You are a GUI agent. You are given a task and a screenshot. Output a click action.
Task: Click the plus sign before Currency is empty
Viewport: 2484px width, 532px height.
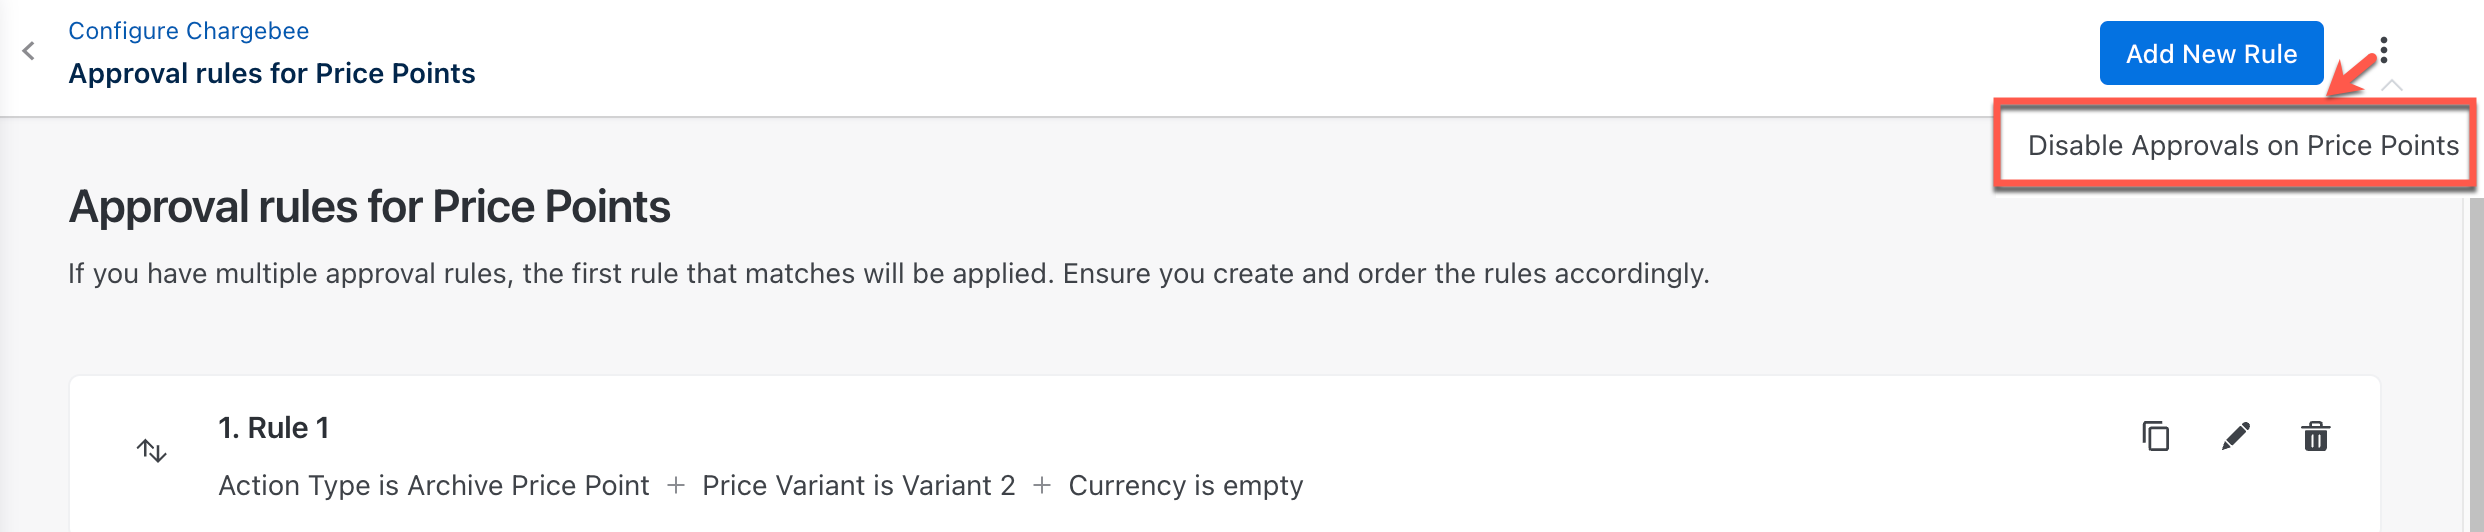pyautogui.click(x=1042, y=486)
